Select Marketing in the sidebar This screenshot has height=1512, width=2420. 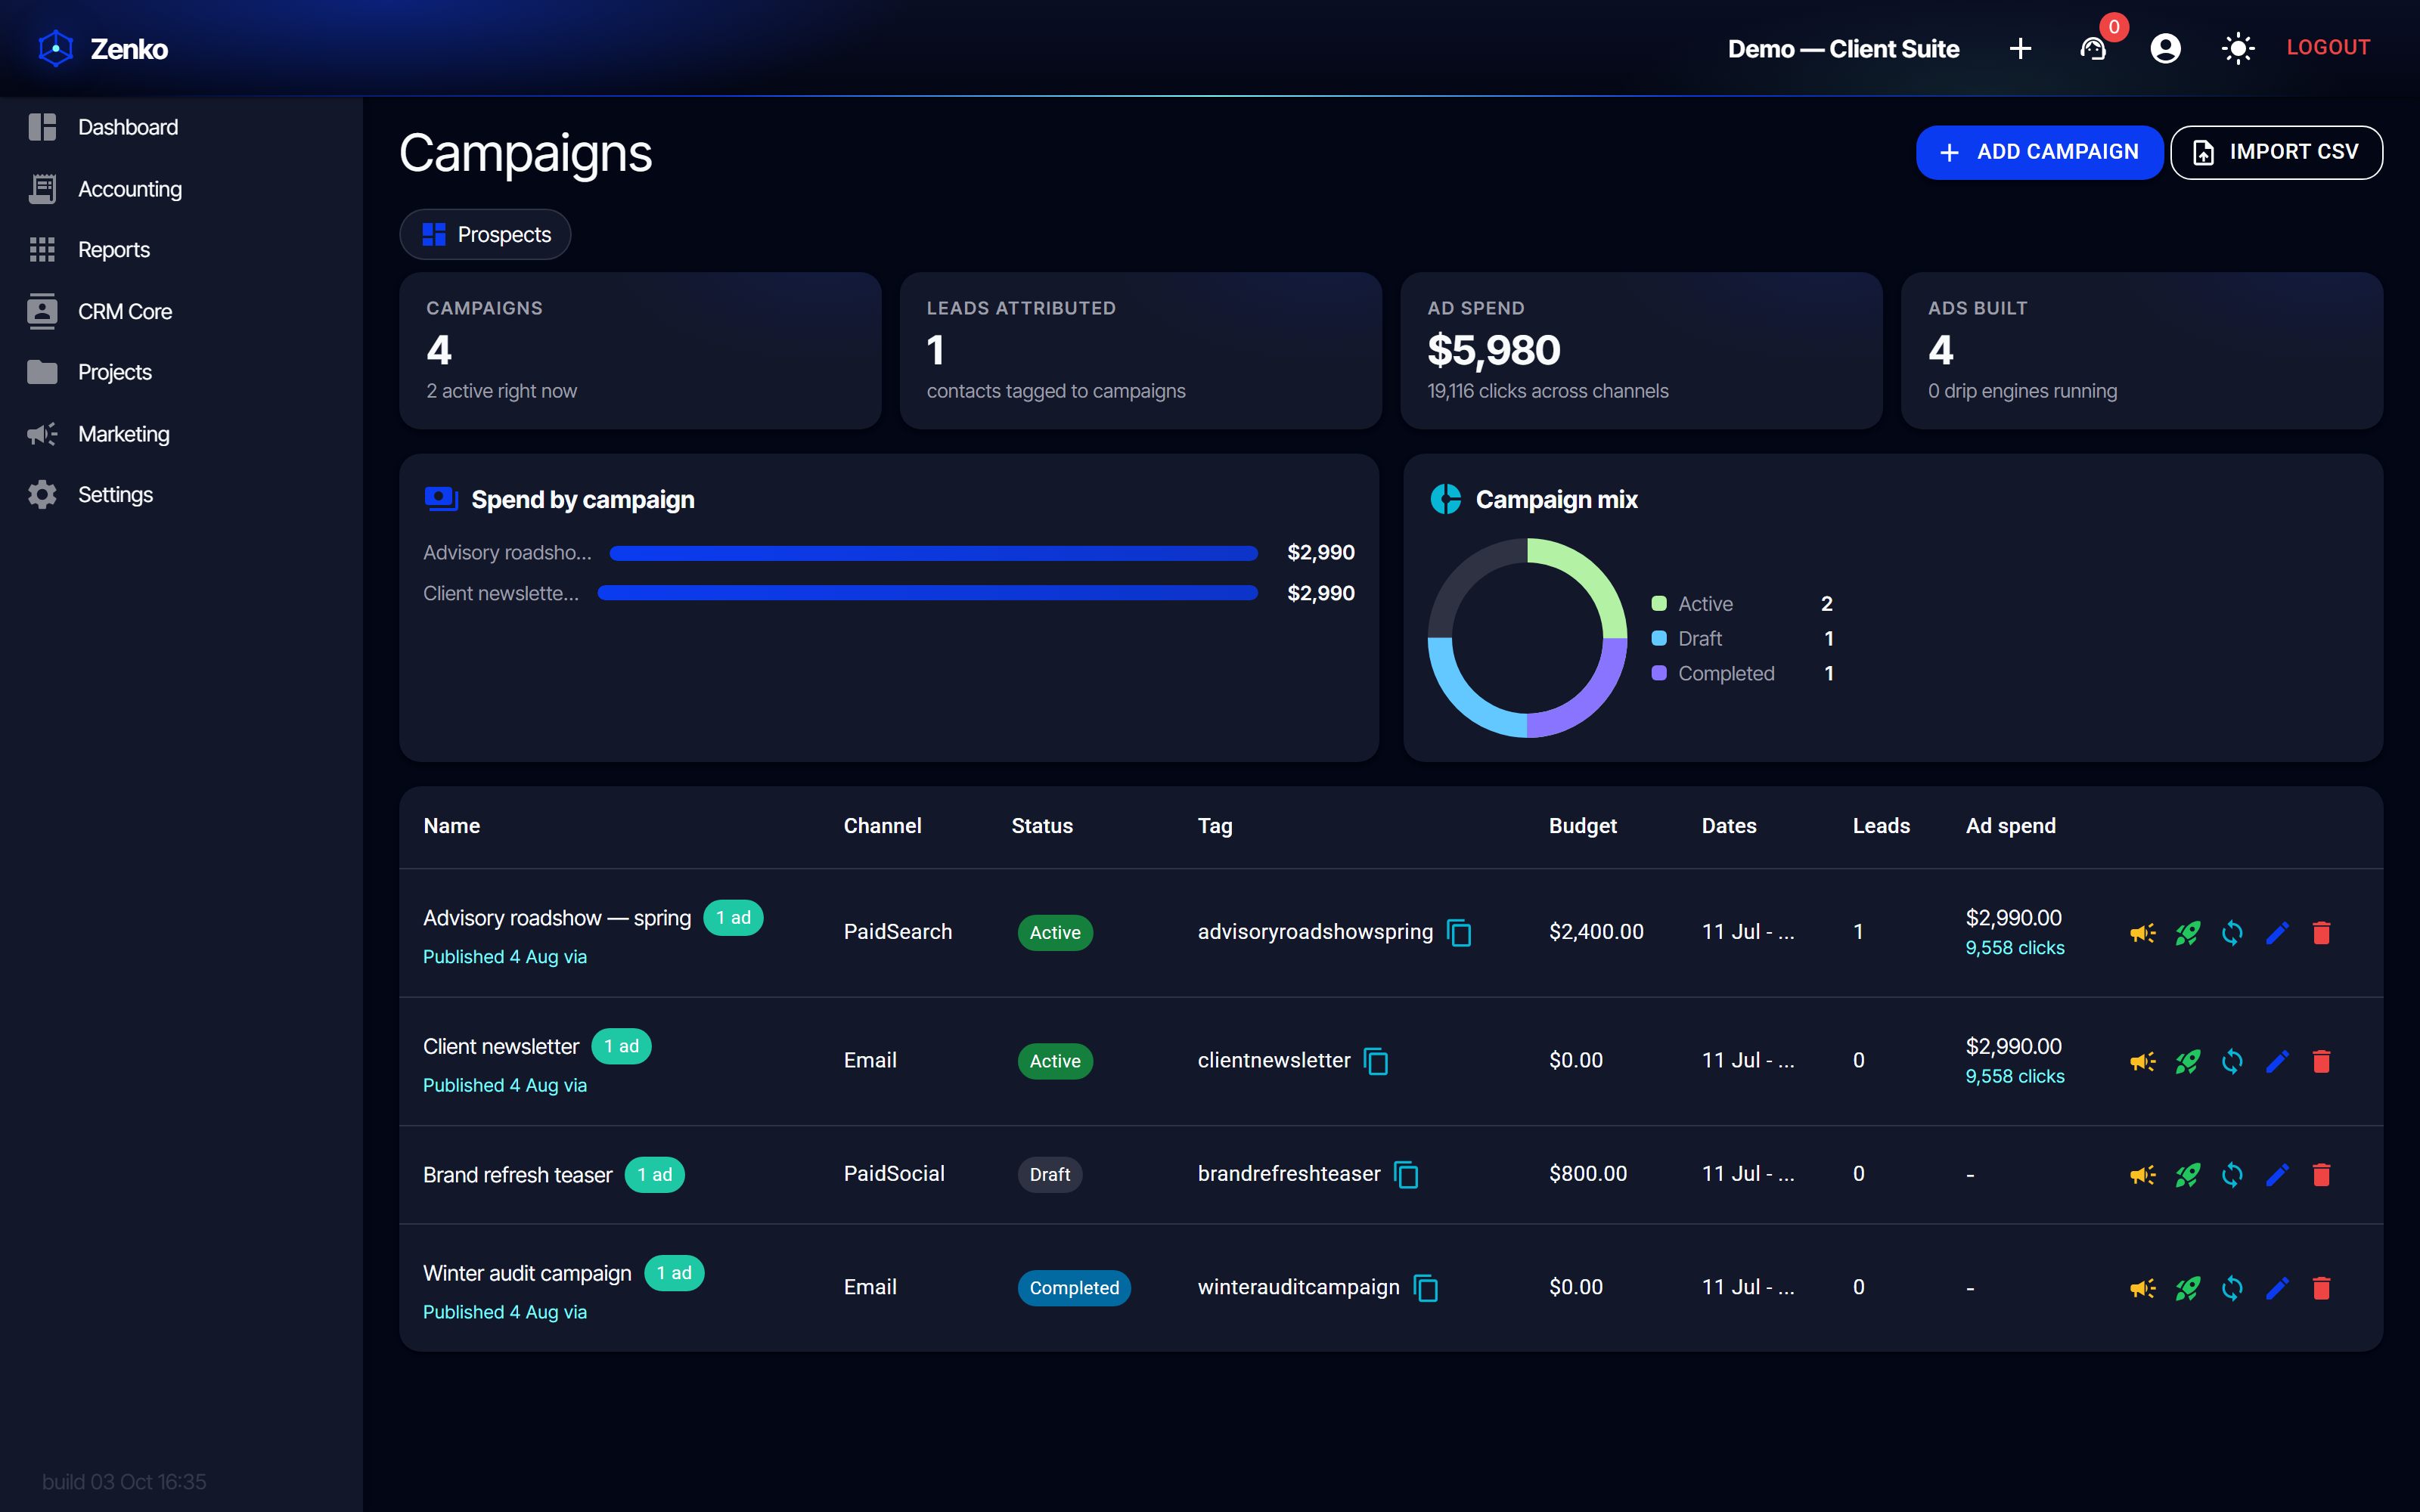pos(181,434)
